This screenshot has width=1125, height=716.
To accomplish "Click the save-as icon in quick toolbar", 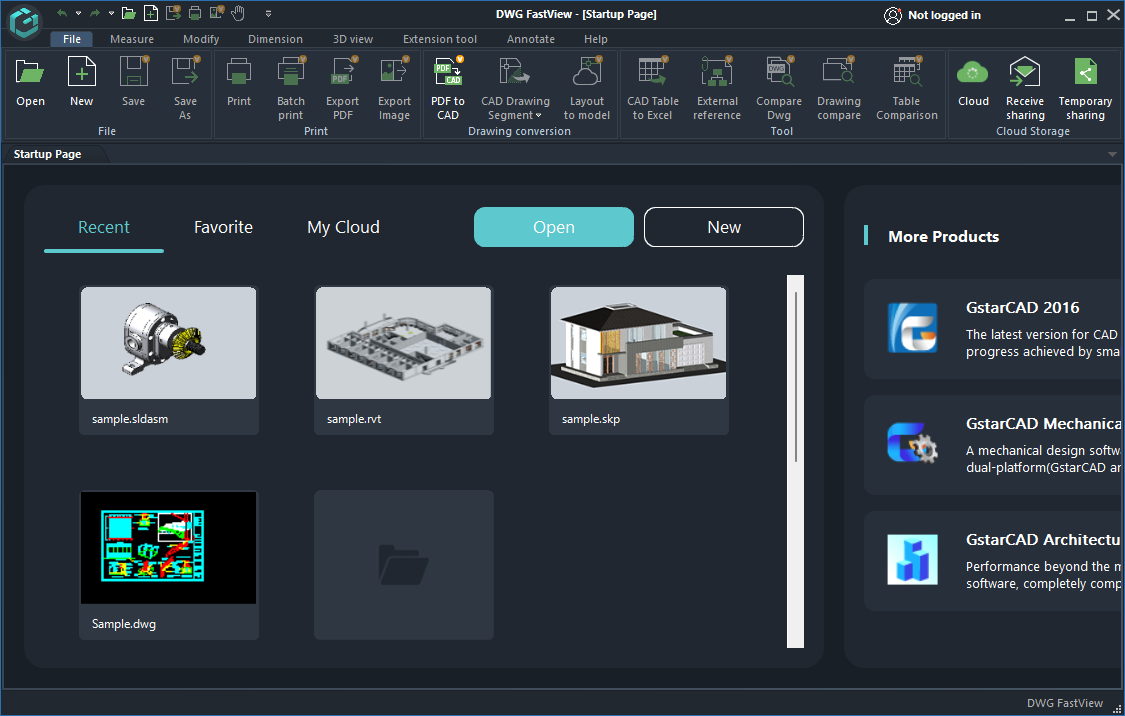I will [173, 13].
